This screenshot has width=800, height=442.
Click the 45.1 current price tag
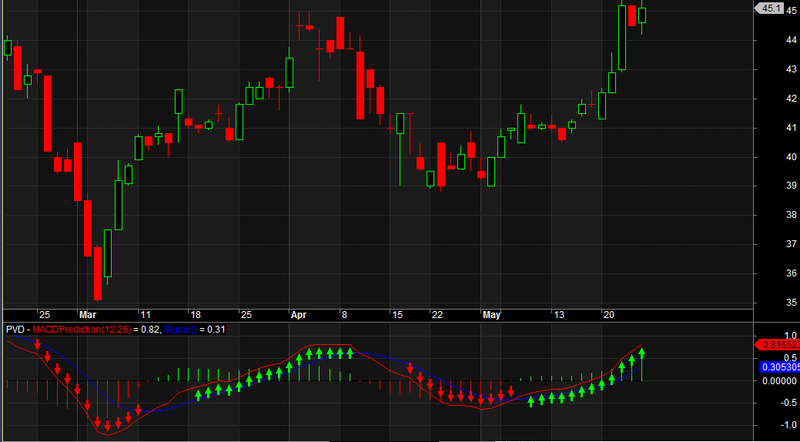pyautogui.click(x=769, y=8)
